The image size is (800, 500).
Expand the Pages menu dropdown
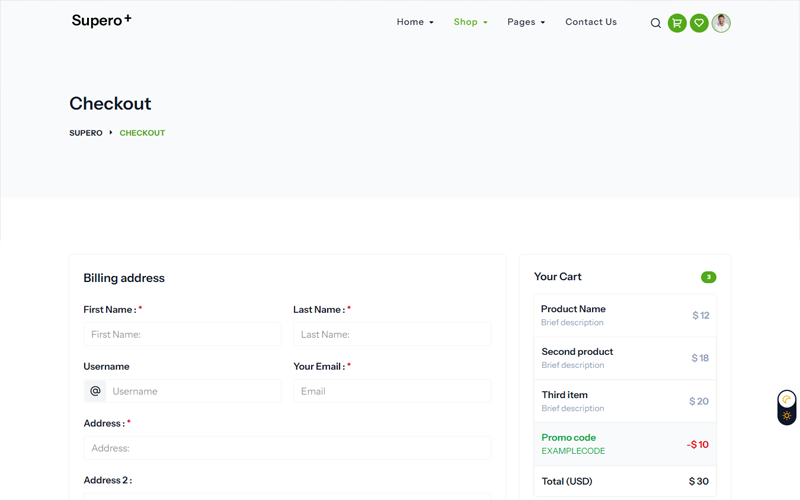coord(526,22)
